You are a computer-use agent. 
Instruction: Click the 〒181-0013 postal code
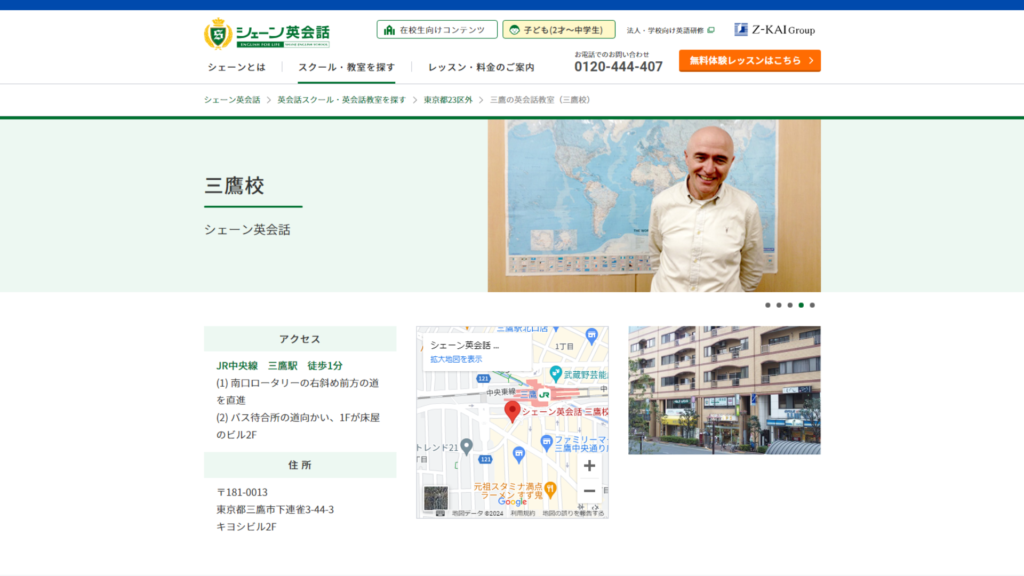click(242, 492)
